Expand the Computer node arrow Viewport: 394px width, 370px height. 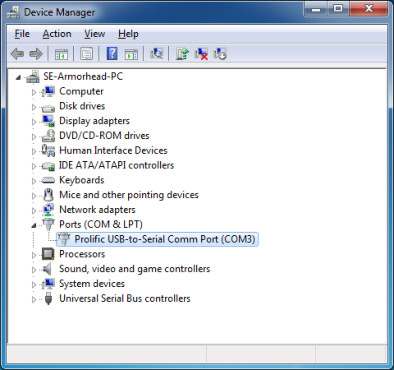[x=34, y=92]
